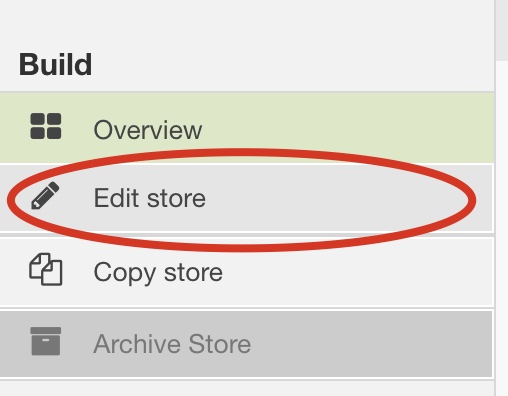The height and width of the screenshot is (396, 508).
Task: Click the grey hovered Edit store row background
Action: (333, 198)
